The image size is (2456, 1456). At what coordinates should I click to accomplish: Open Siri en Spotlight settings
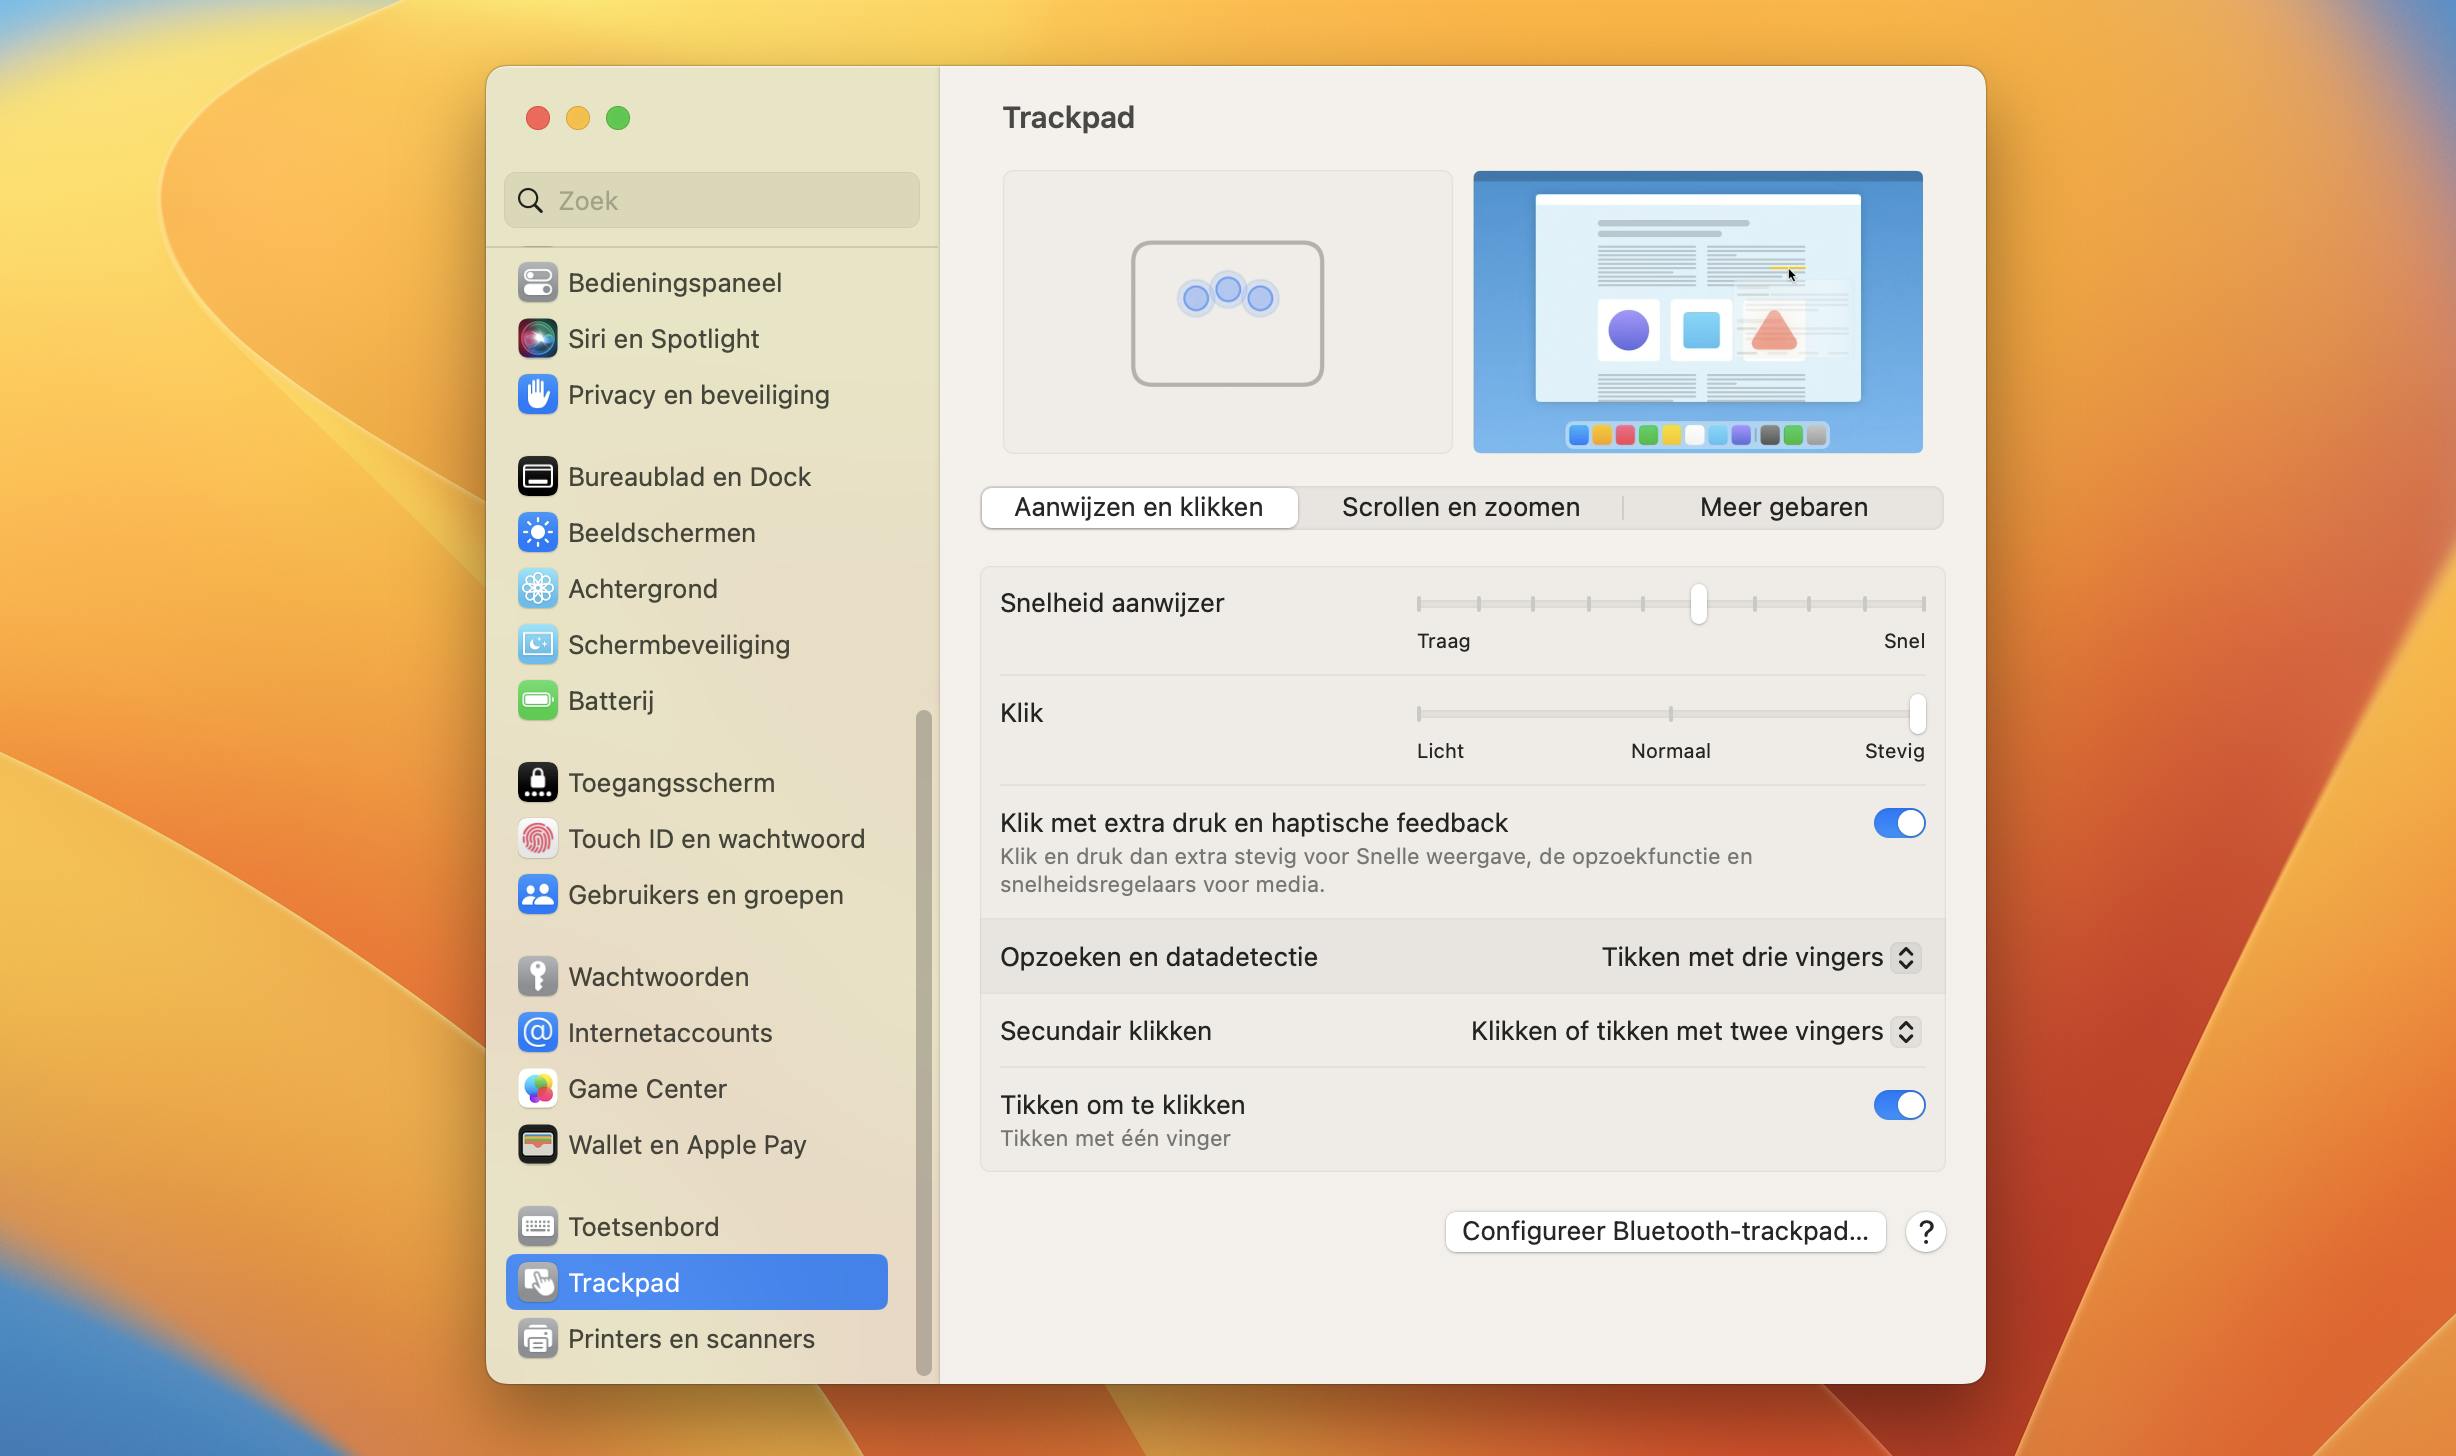[663, 338]
